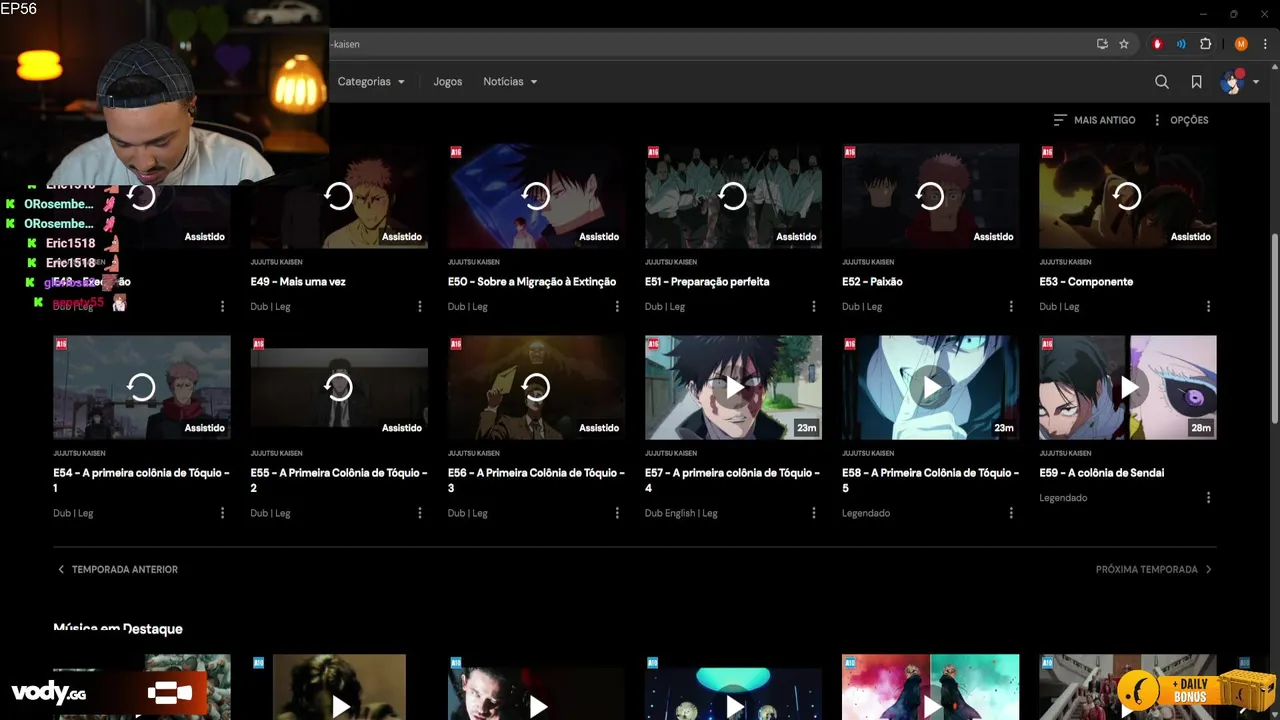The height and width of the screenshot is (720, 1280).
Task: Expand the Notícias dropdown
Action: click(510, 82)
